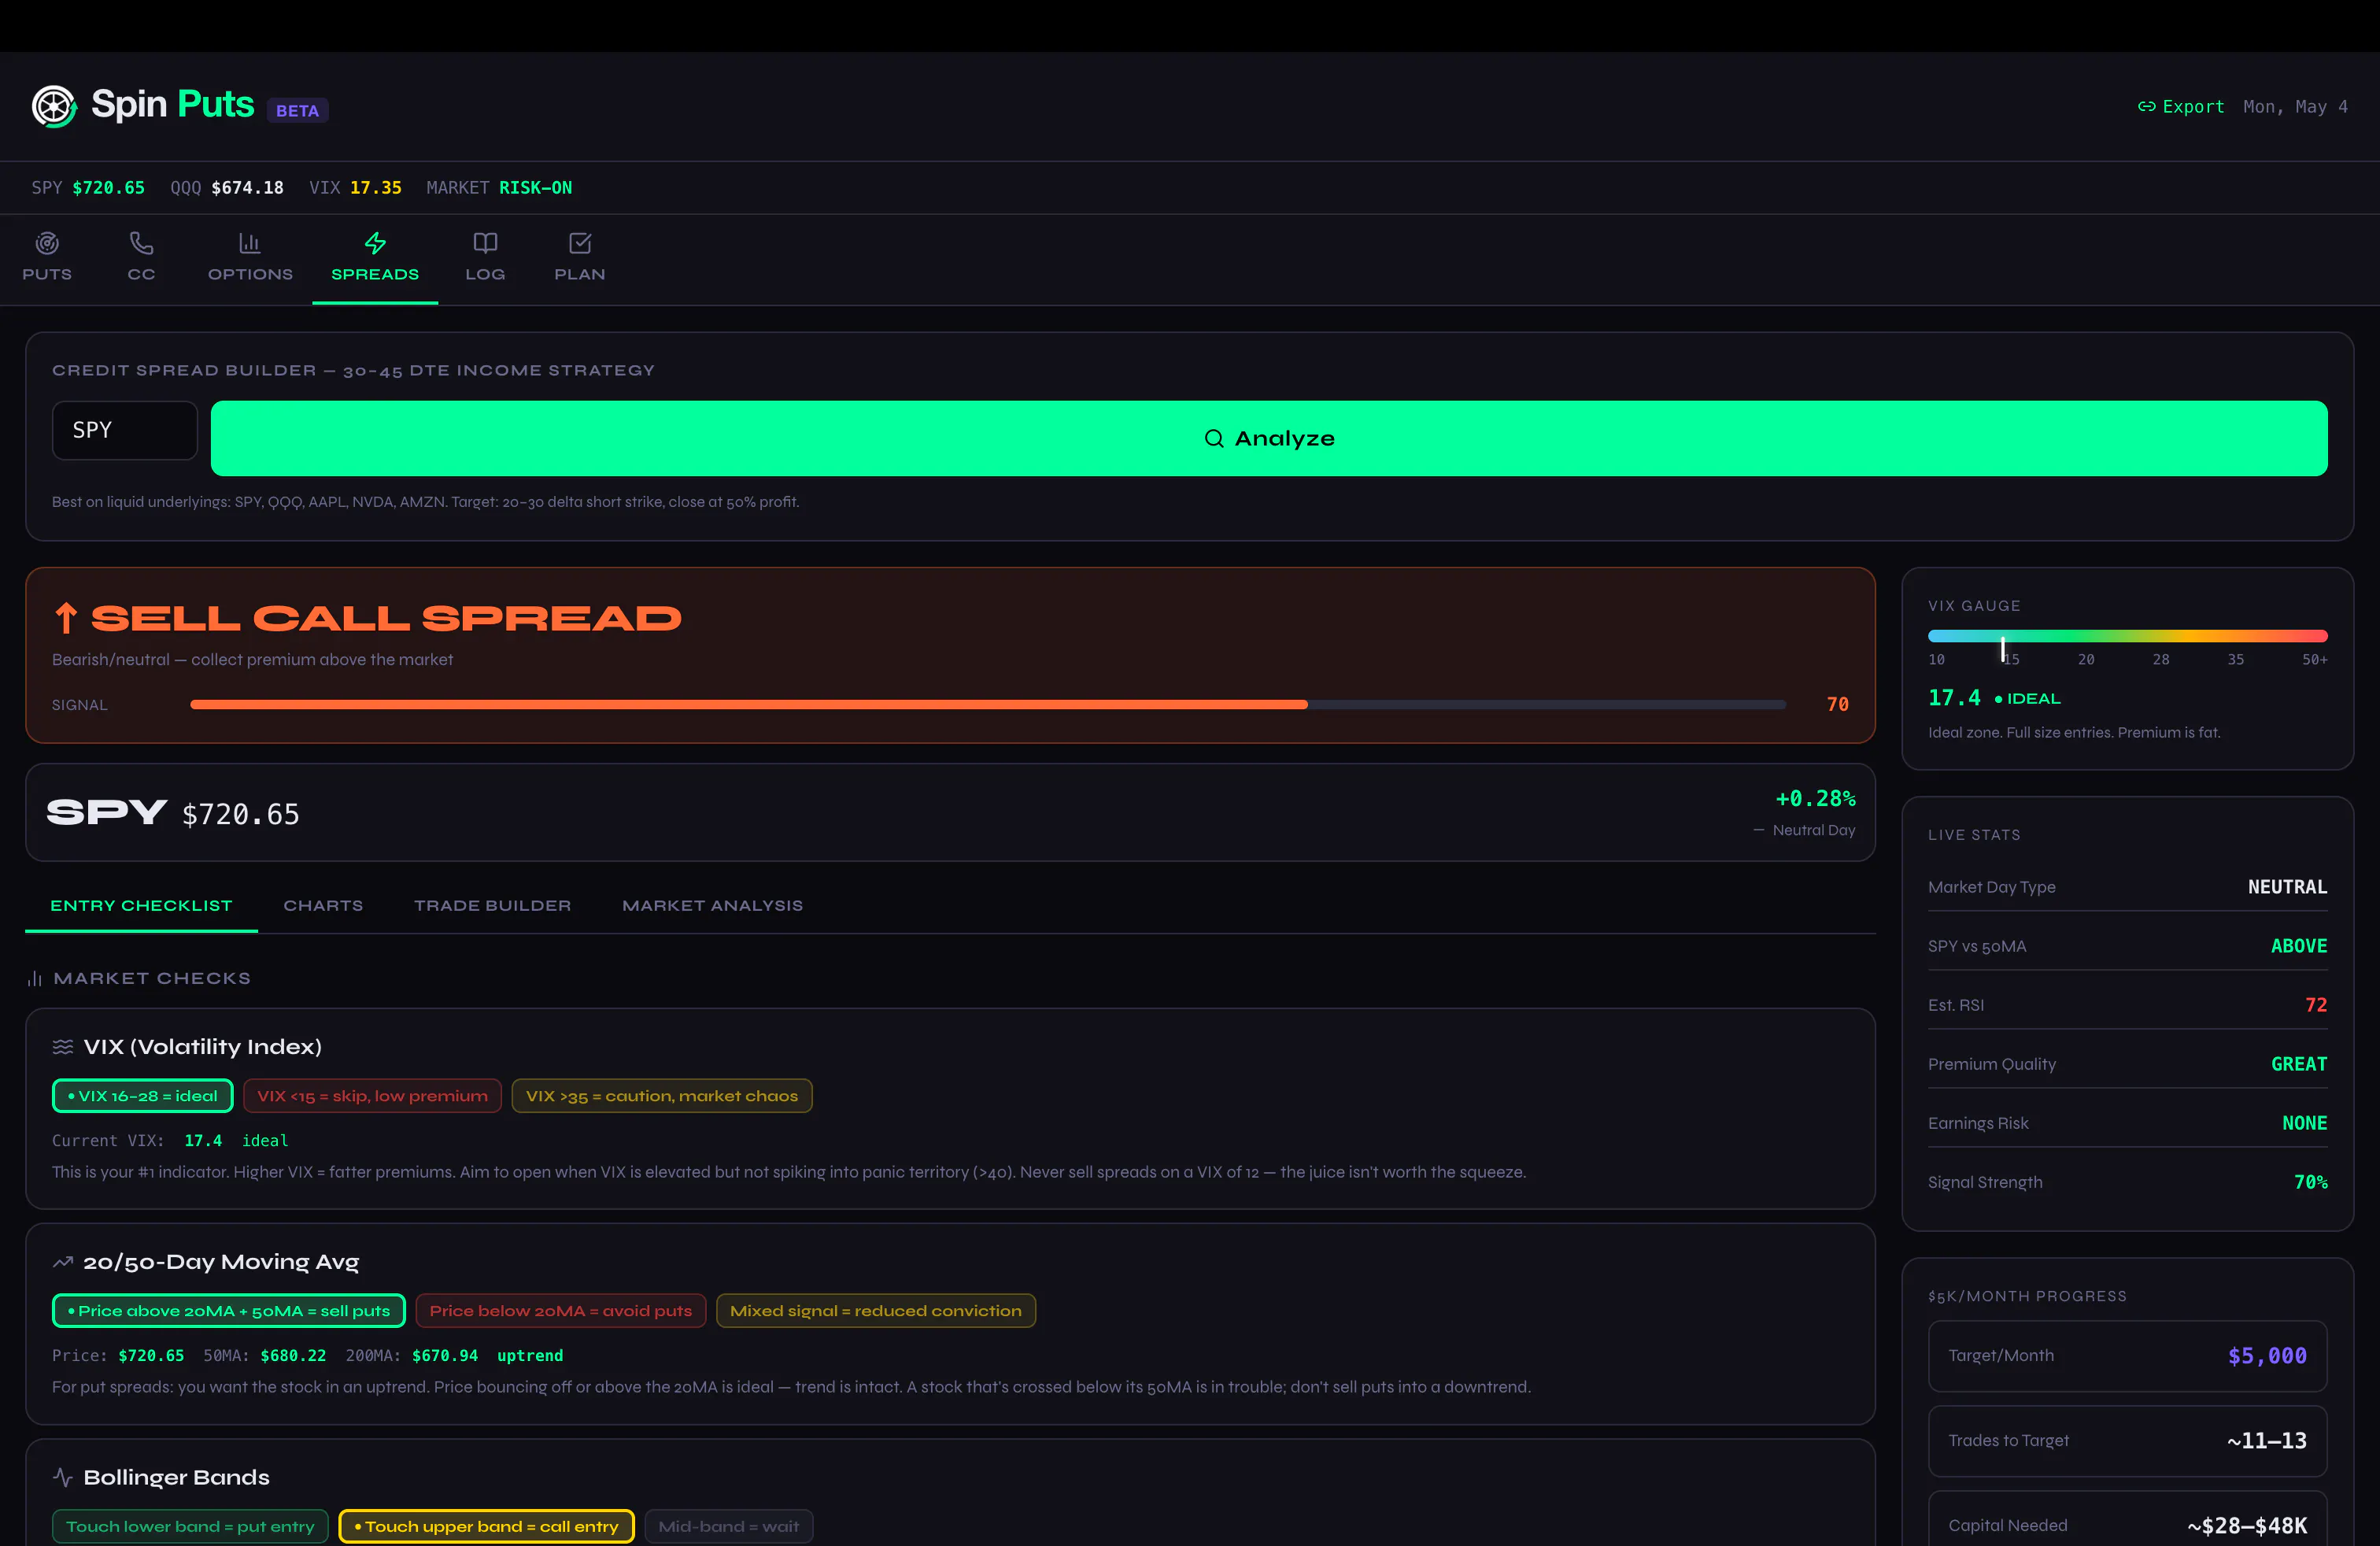This screenshot has height=1546, width=2380.
Task: Click the 'VIX 16-28 = ideal' chip
Action: (142, 1096)
